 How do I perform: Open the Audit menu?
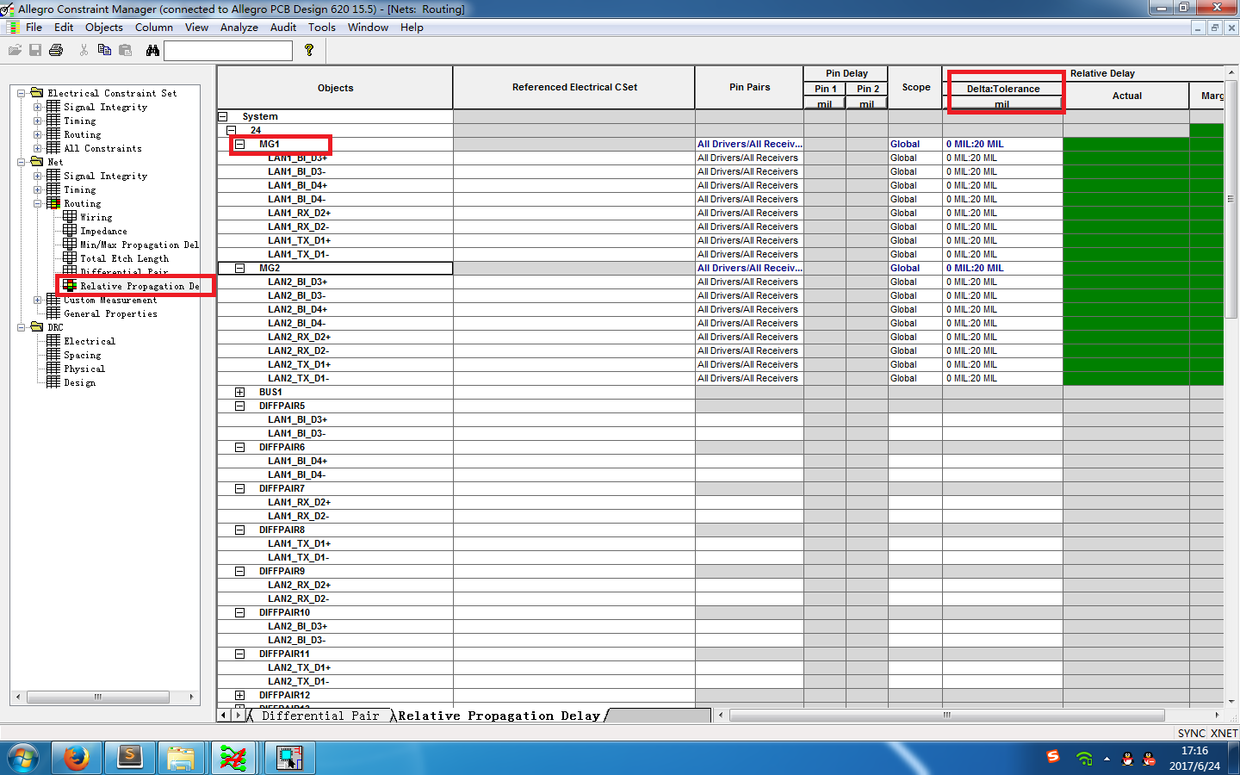click(283, 27)
